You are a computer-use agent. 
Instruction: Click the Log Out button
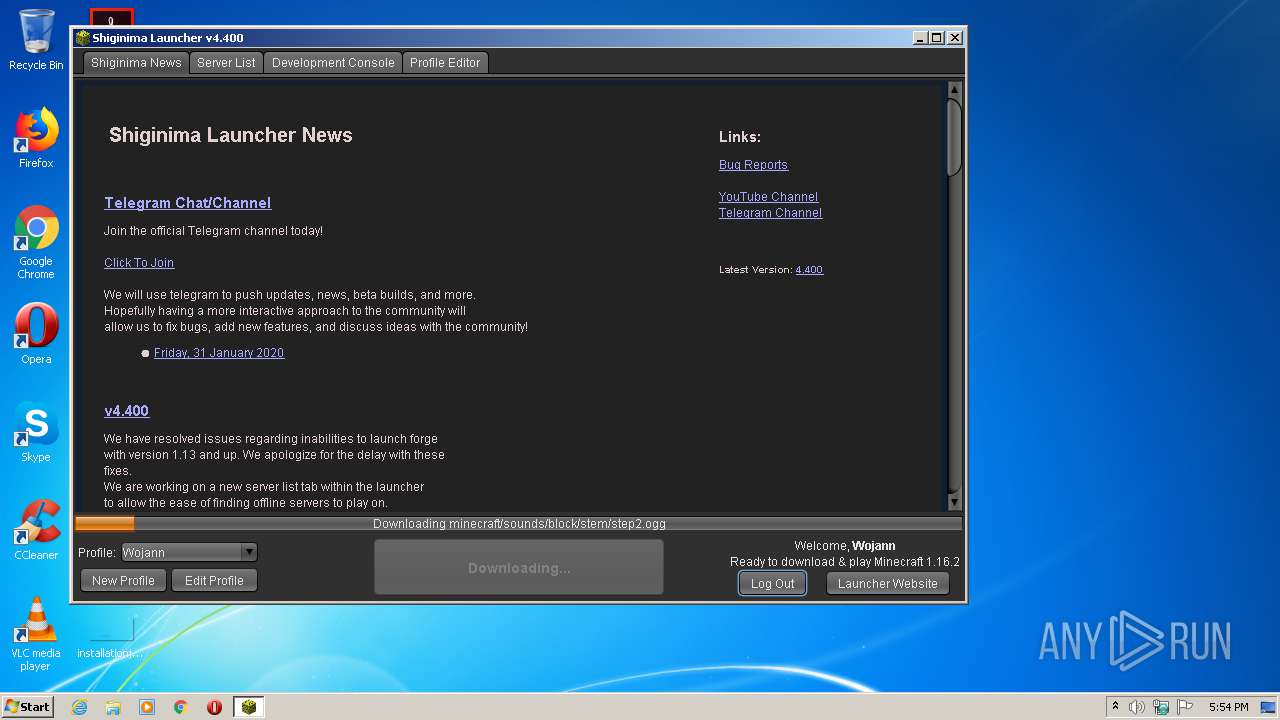tap(772, 583)
